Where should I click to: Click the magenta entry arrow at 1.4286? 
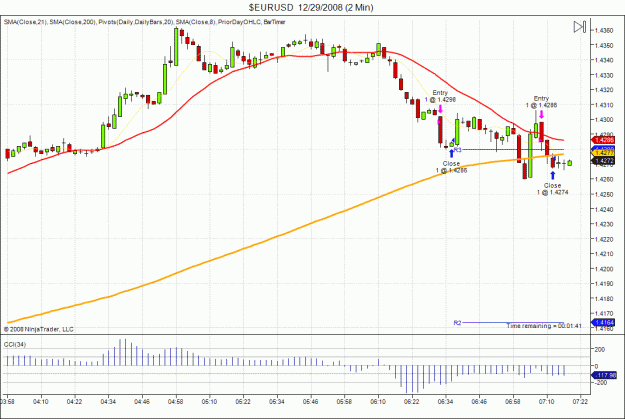[541, 114]
